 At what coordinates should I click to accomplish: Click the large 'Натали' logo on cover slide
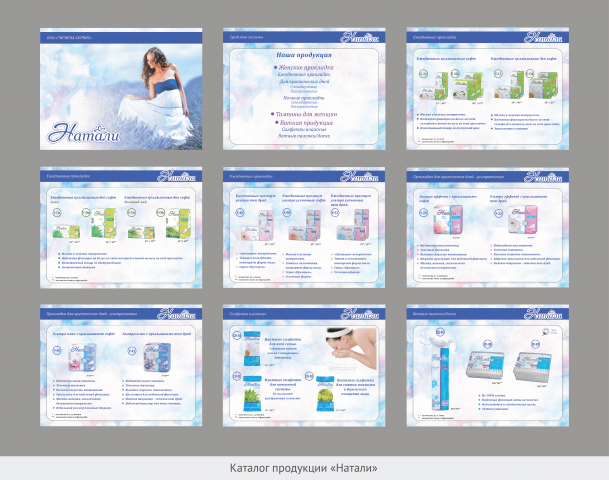[84, 133]
